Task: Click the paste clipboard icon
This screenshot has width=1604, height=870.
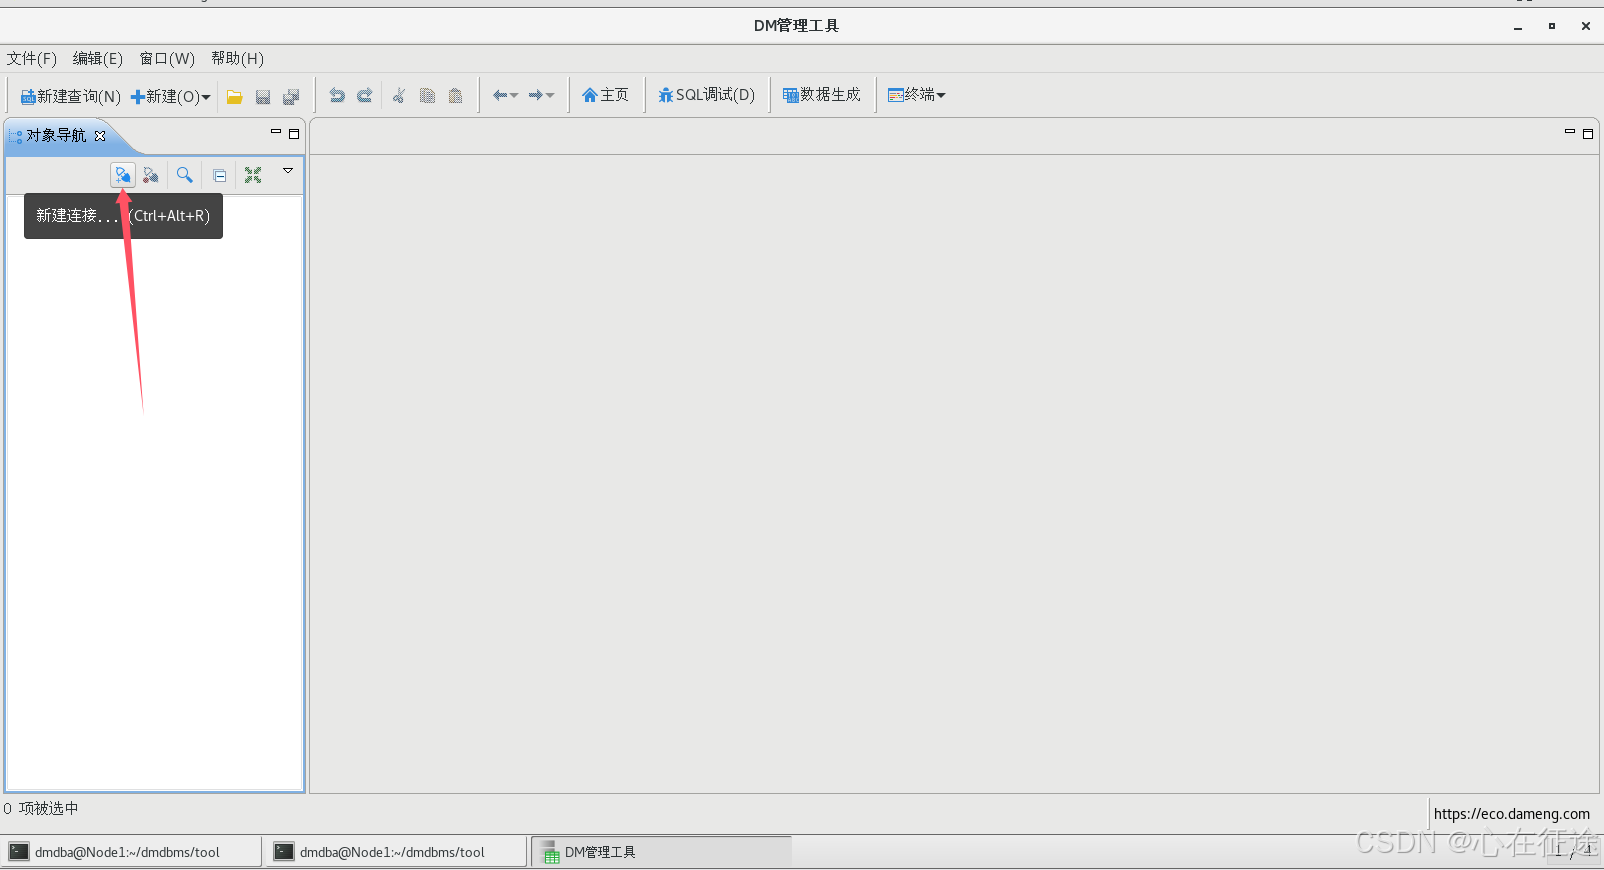Action: pos(455,95)
